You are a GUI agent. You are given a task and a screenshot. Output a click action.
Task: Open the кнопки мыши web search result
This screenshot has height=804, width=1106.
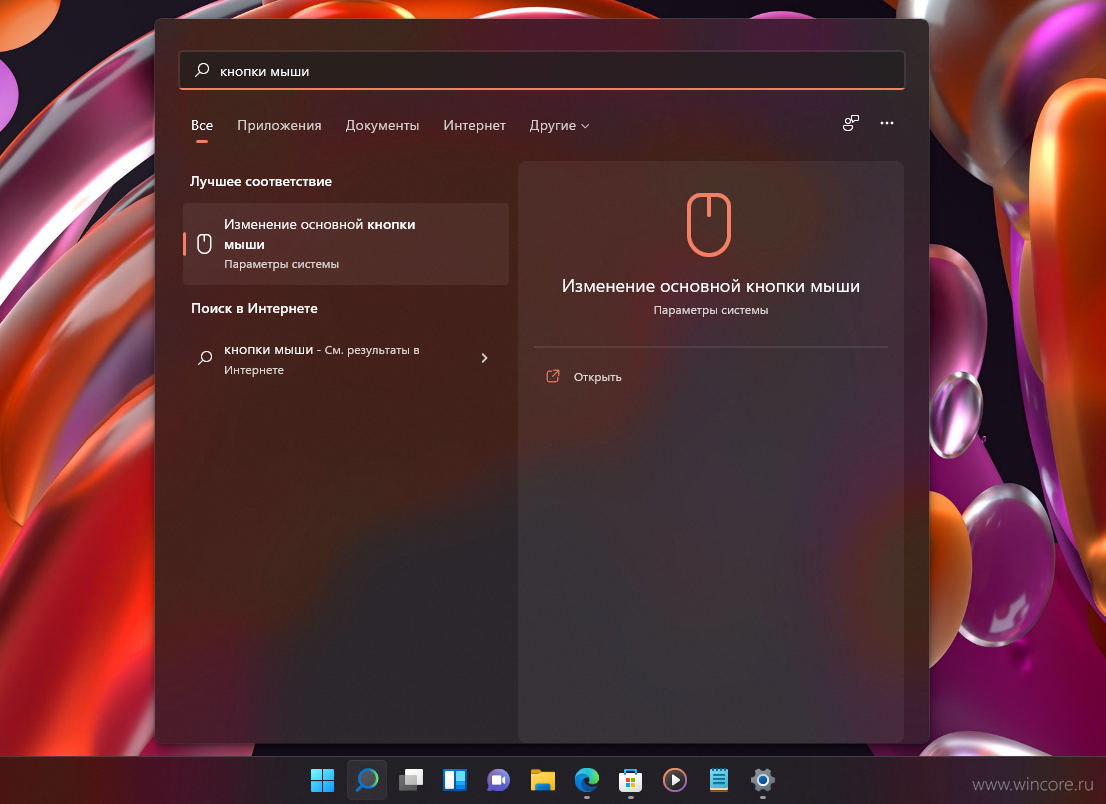[346, 360]
